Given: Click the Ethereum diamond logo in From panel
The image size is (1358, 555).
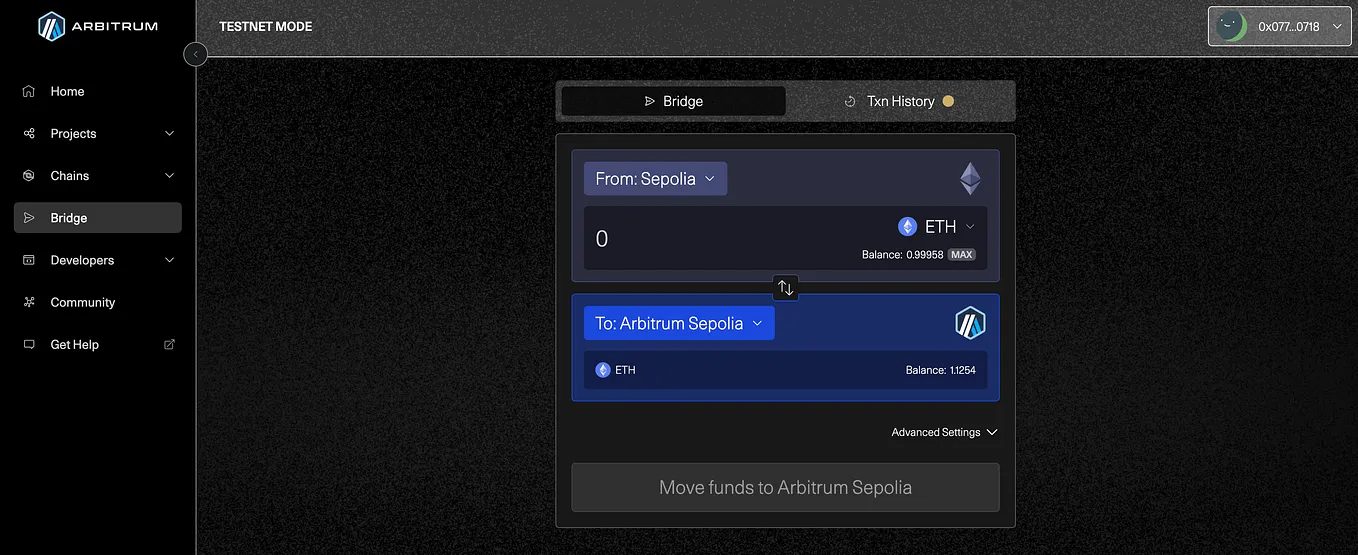Looking at the screenshot, I should click(970, 179).
